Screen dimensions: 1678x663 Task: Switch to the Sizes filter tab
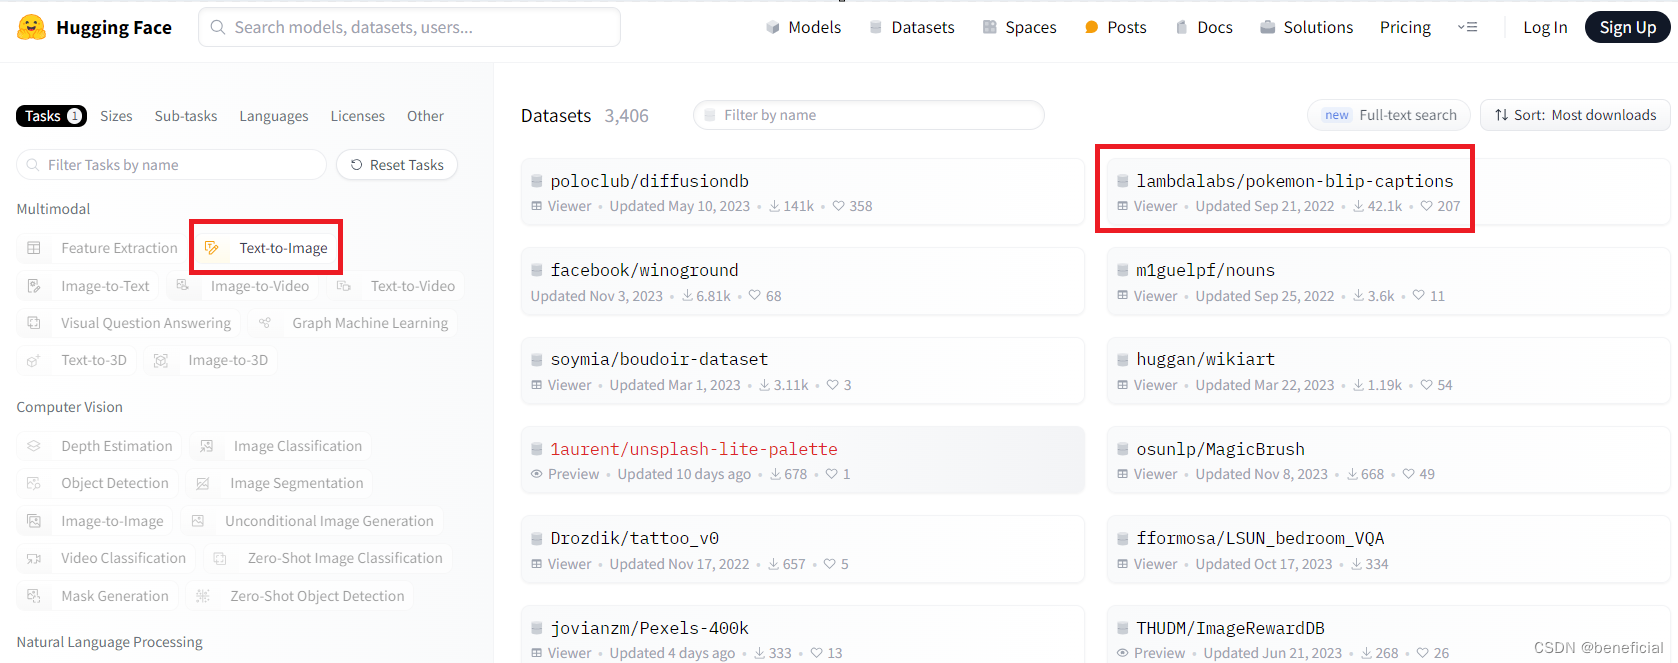pos(116,116)
